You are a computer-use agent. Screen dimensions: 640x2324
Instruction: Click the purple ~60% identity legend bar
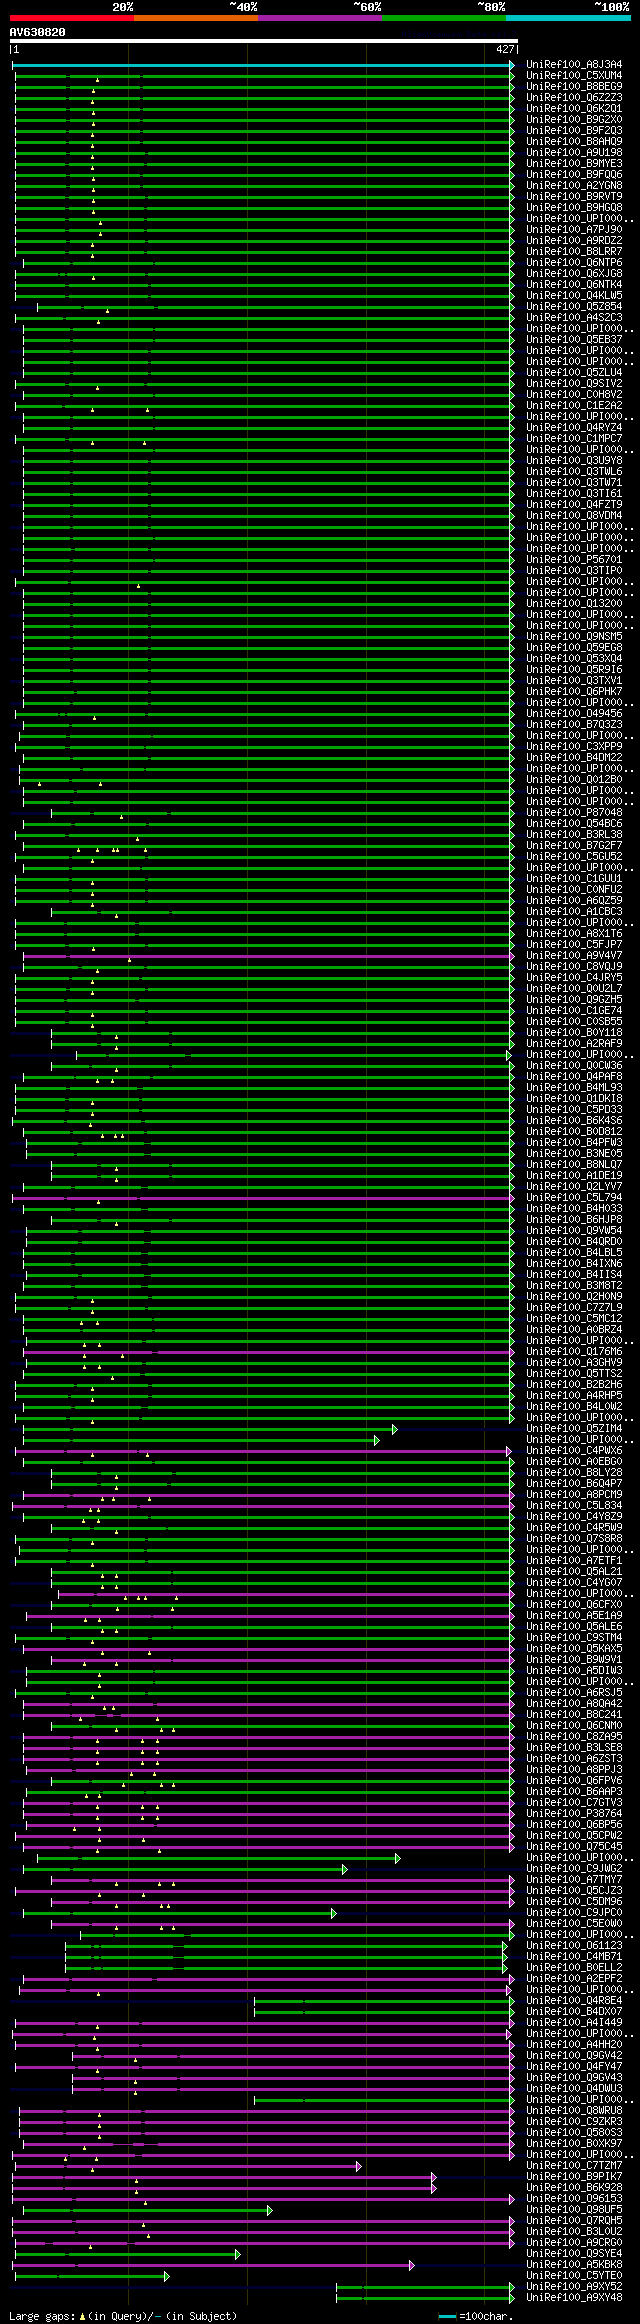pos(319,18)
